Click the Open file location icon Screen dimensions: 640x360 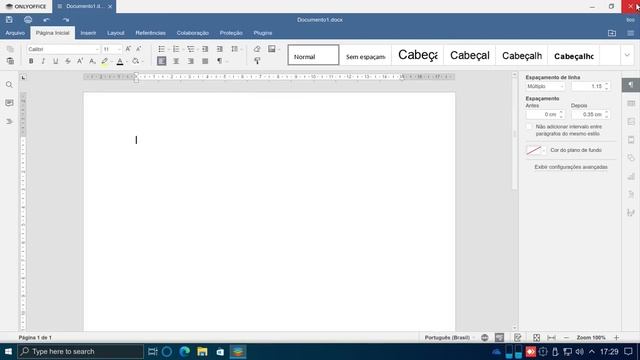pos(612,33)
